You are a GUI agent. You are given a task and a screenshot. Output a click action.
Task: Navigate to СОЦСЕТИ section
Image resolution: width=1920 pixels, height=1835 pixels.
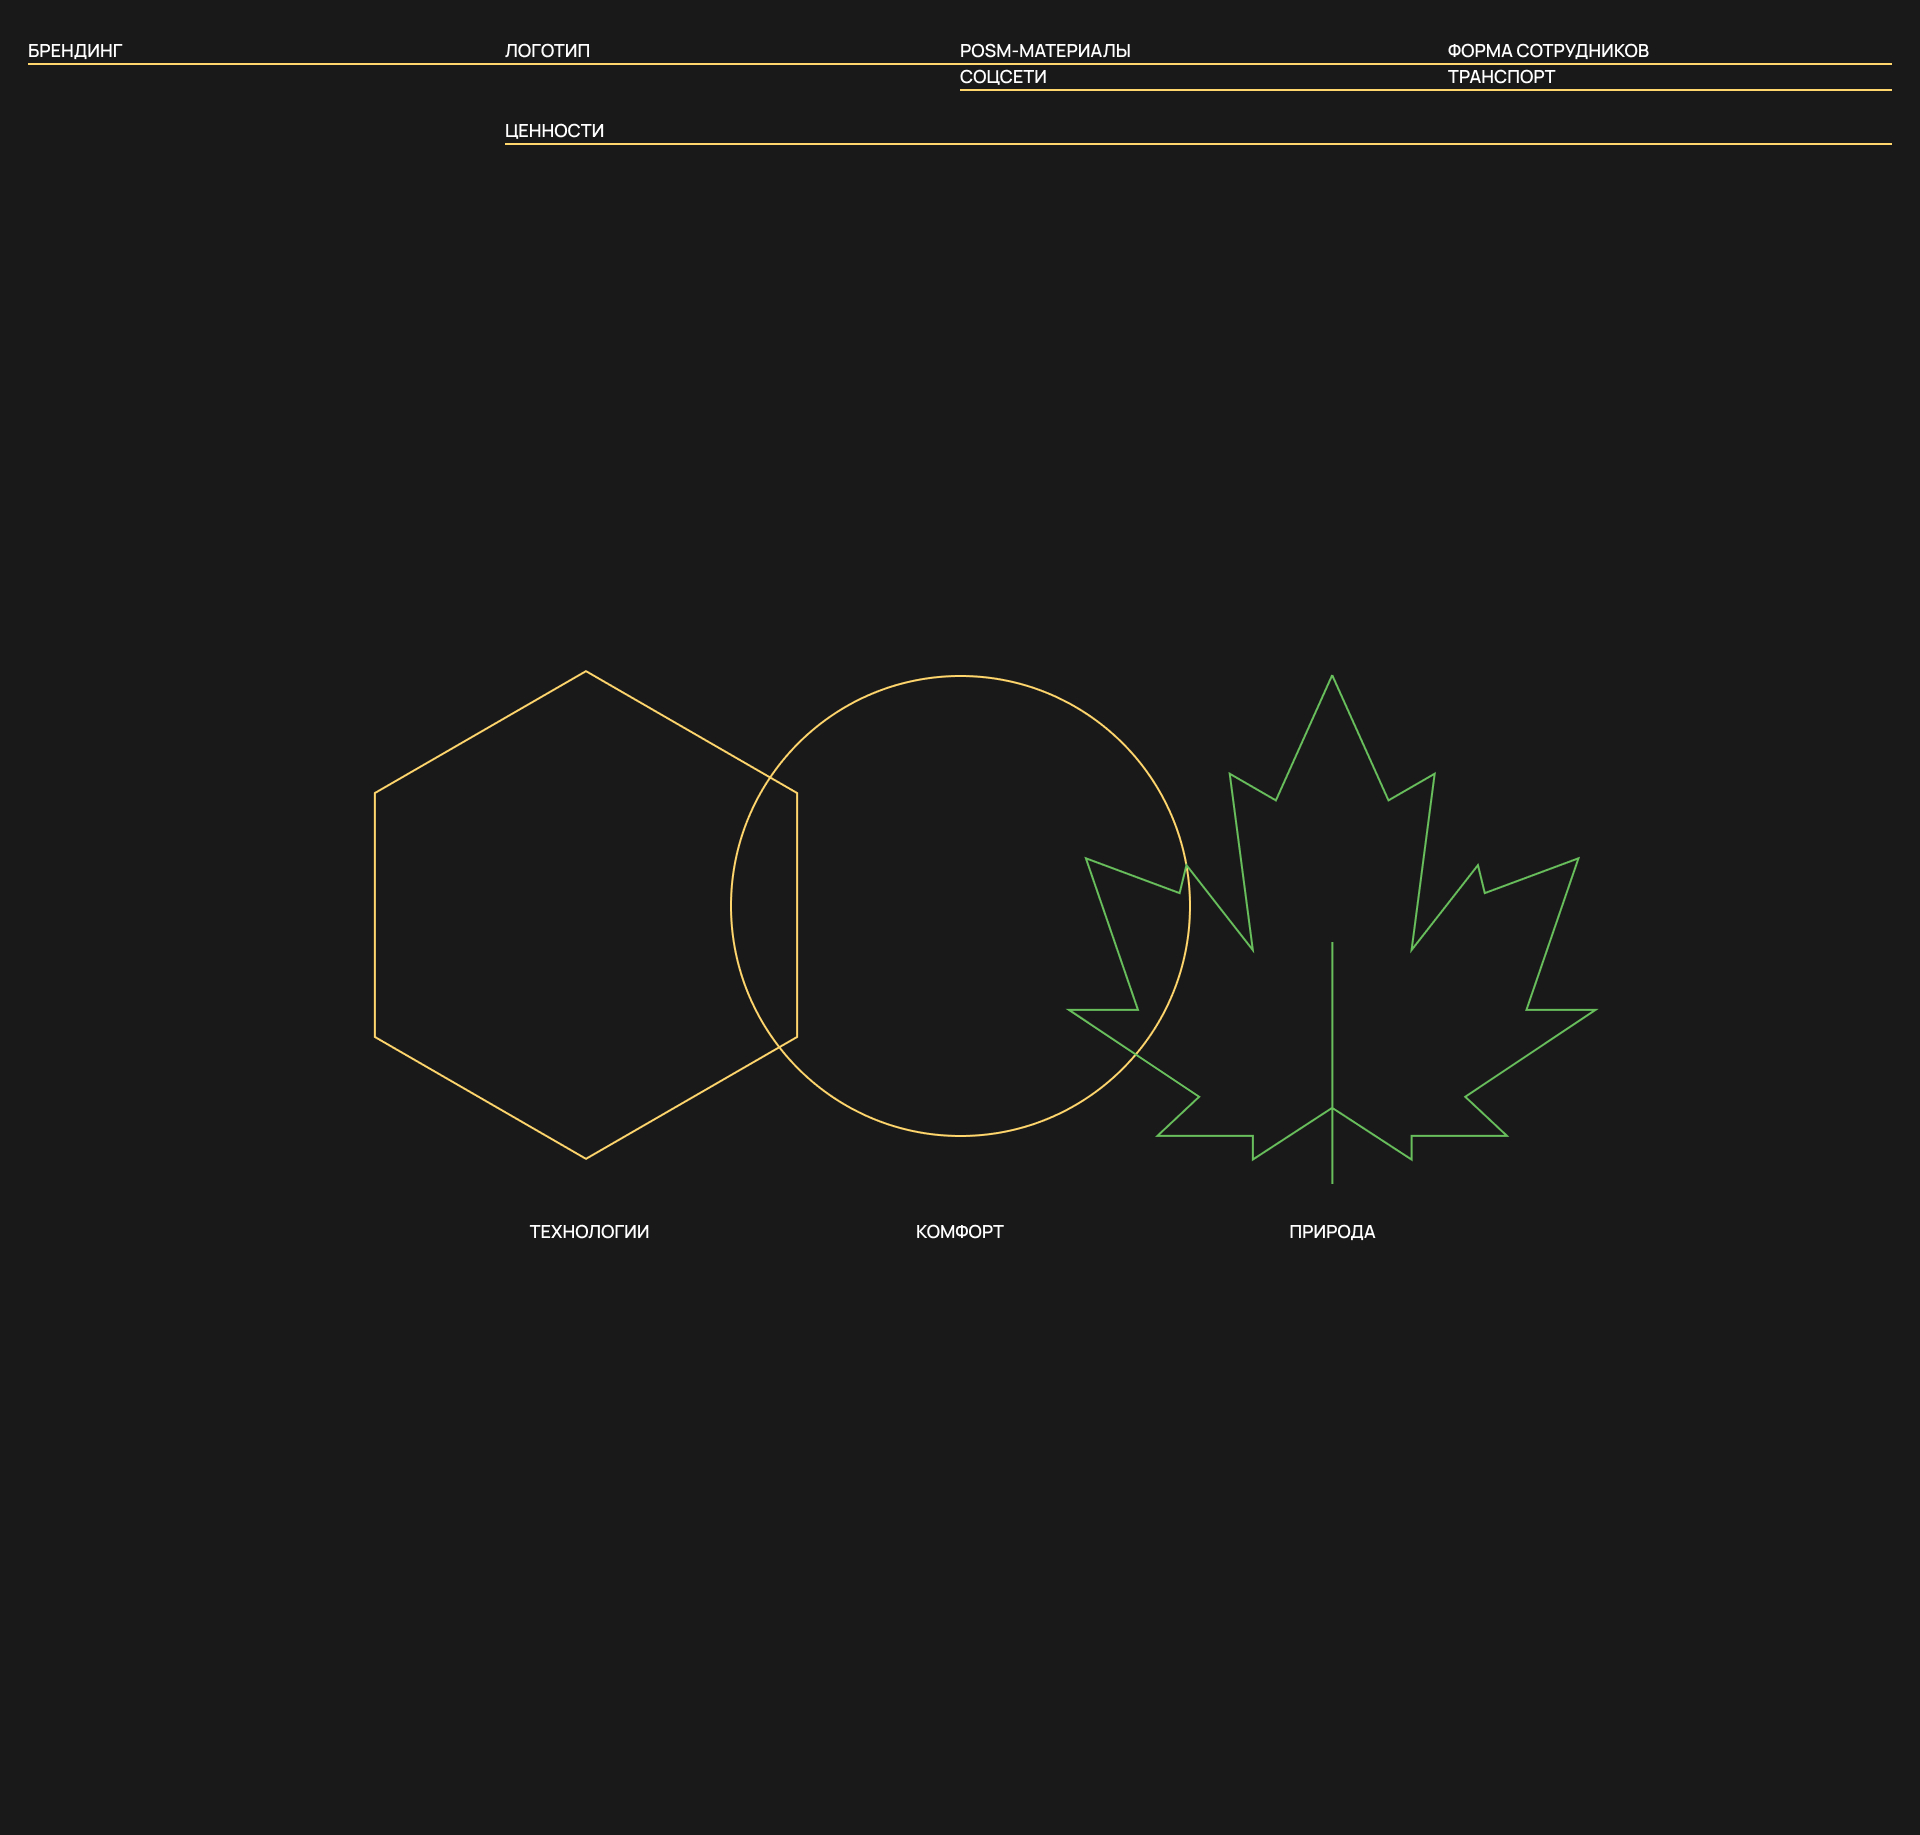[x=1003, y=77]
